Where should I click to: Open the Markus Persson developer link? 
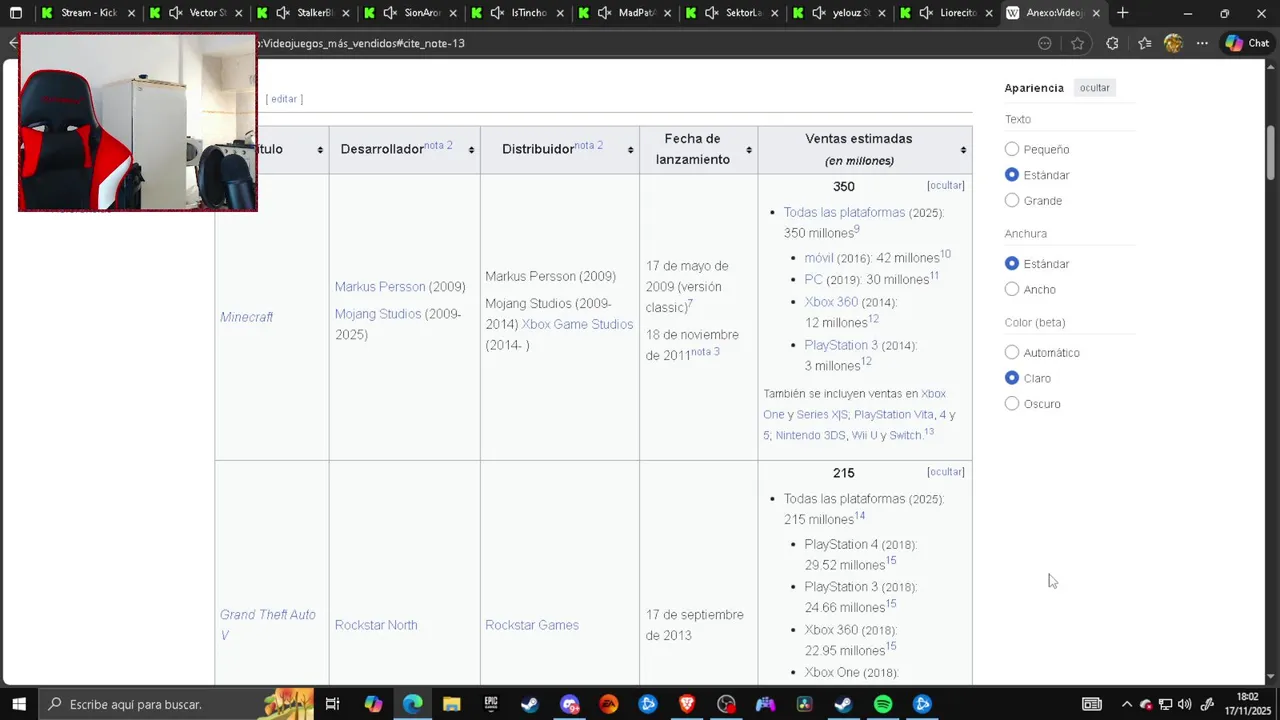[x=380, y=287]
